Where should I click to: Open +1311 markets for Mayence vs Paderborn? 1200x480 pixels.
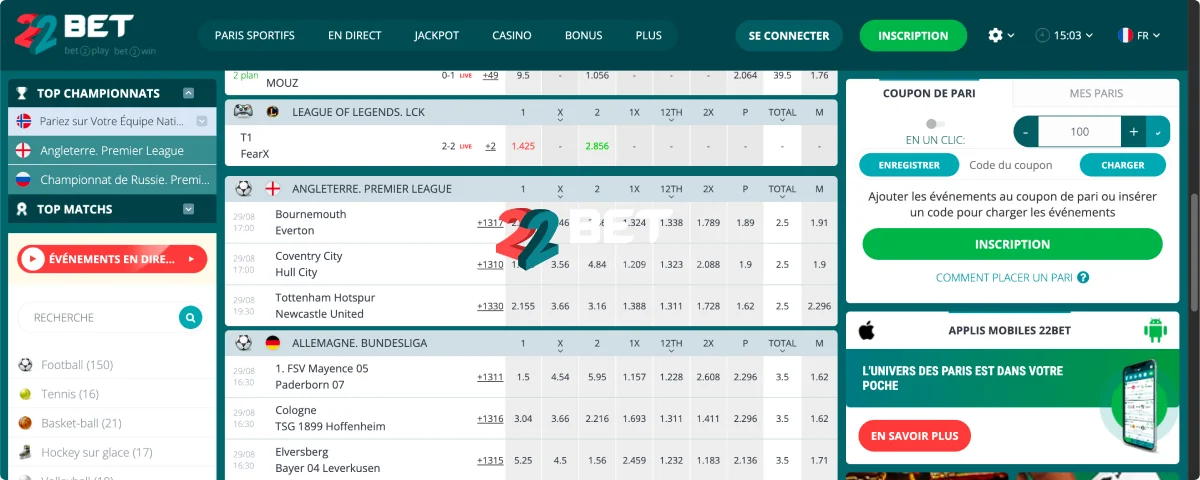490,377
